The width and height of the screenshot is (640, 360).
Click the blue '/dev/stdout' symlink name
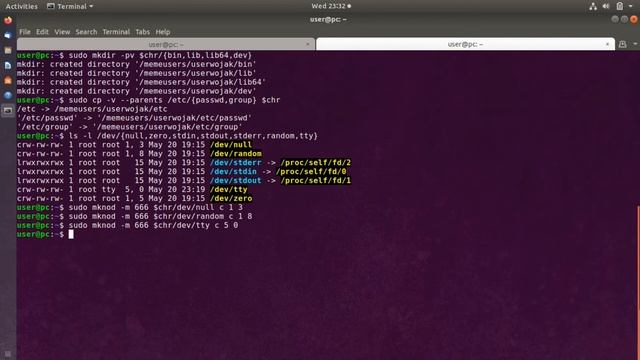click(236, 181)
